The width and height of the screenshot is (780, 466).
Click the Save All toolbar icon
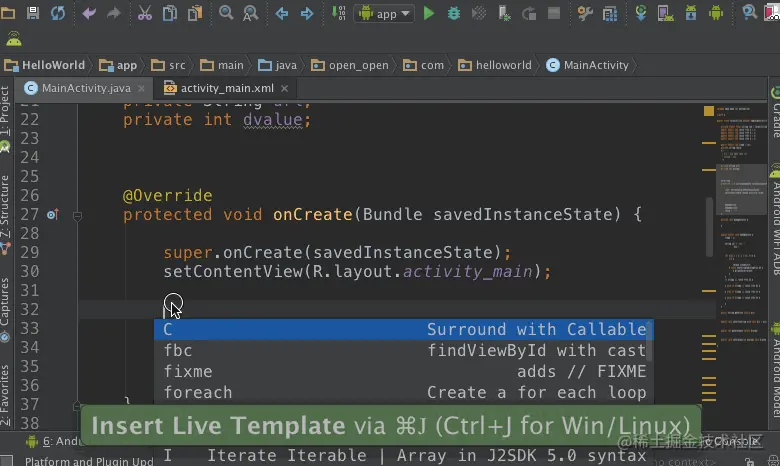point(33,13)
